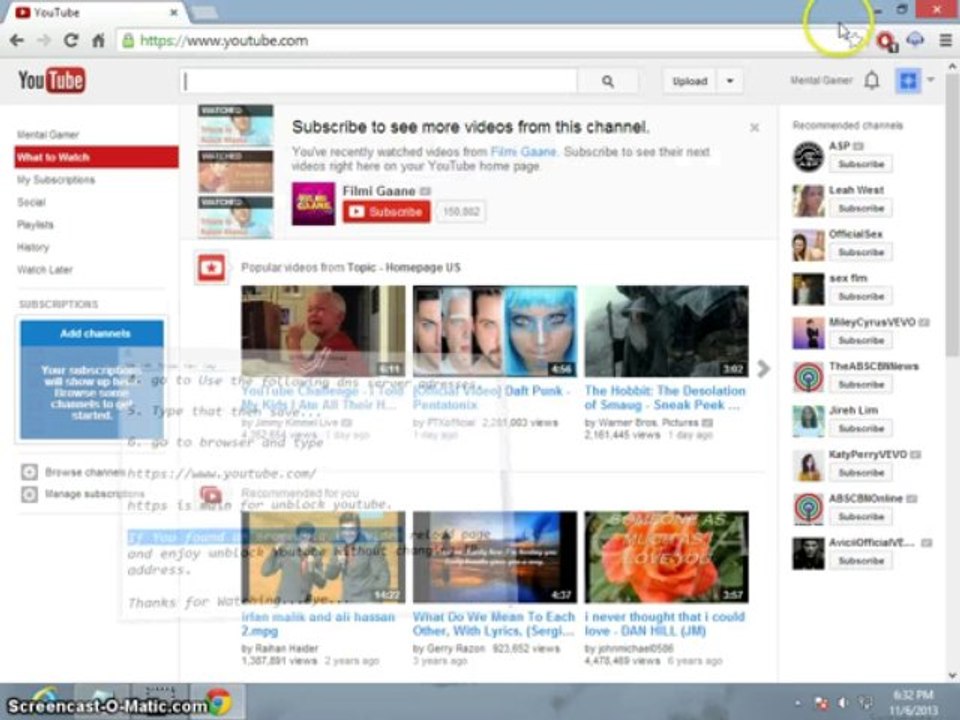Click Mental Gamer in left sidebar
Screen dimensions: 960x720
(x=48, y=134)
